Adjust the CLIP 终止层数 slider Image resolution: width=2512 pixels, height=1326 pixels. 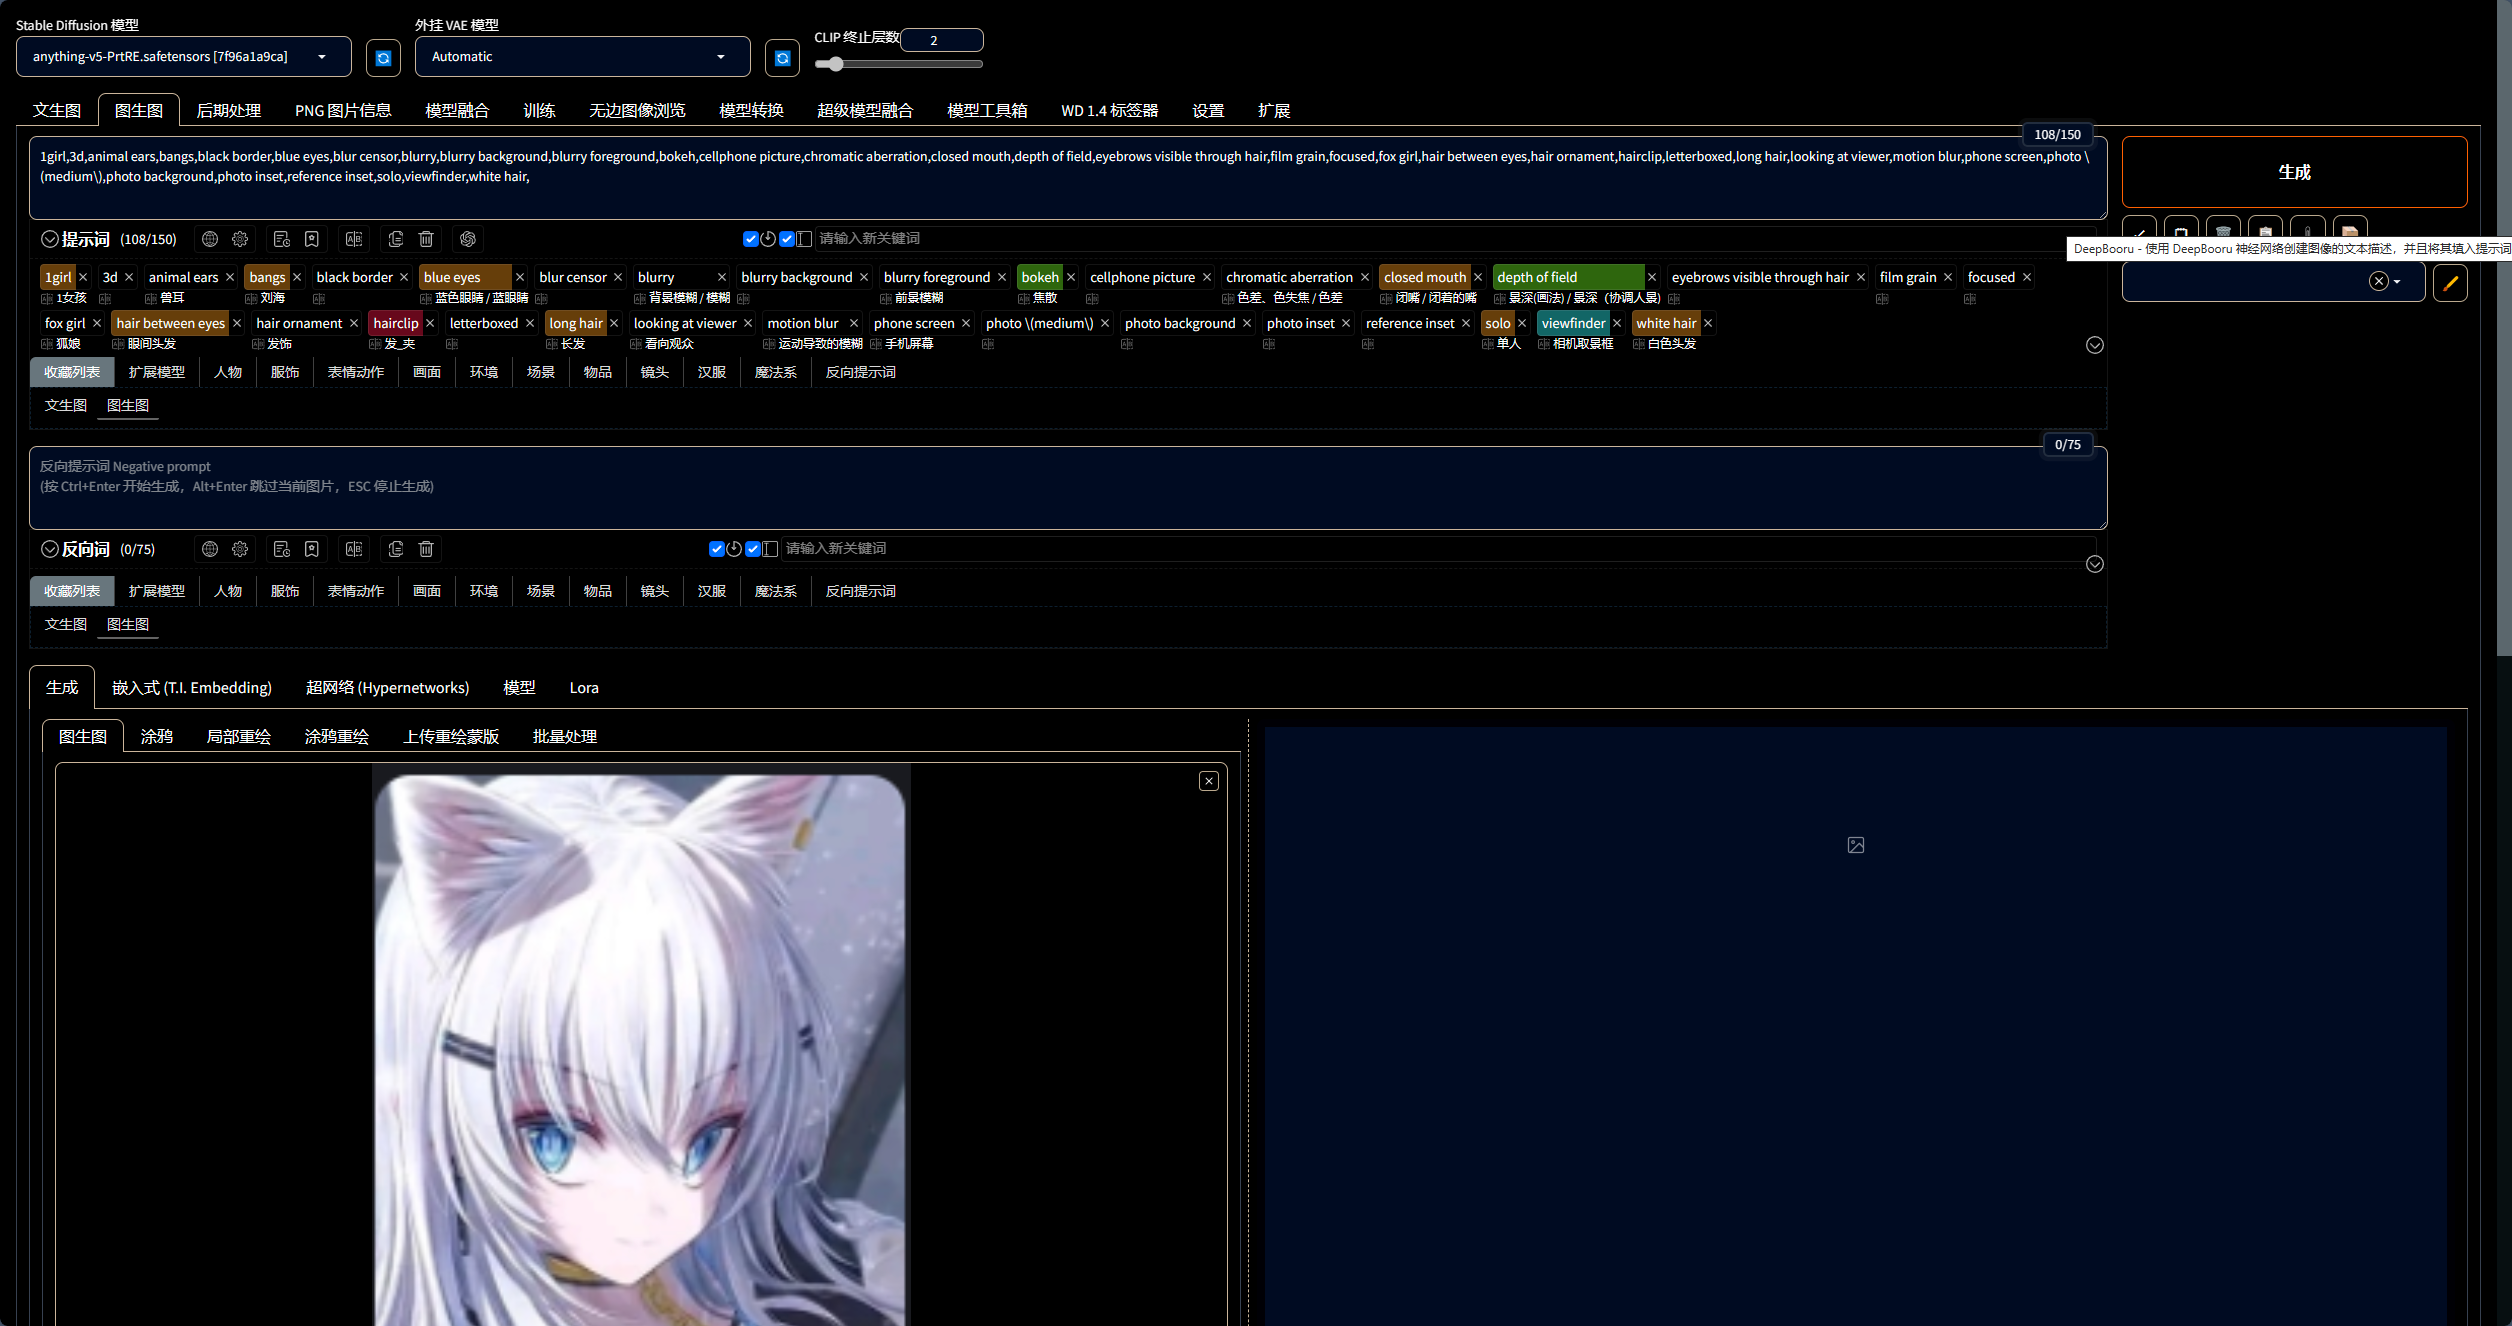tap(836, 64)
